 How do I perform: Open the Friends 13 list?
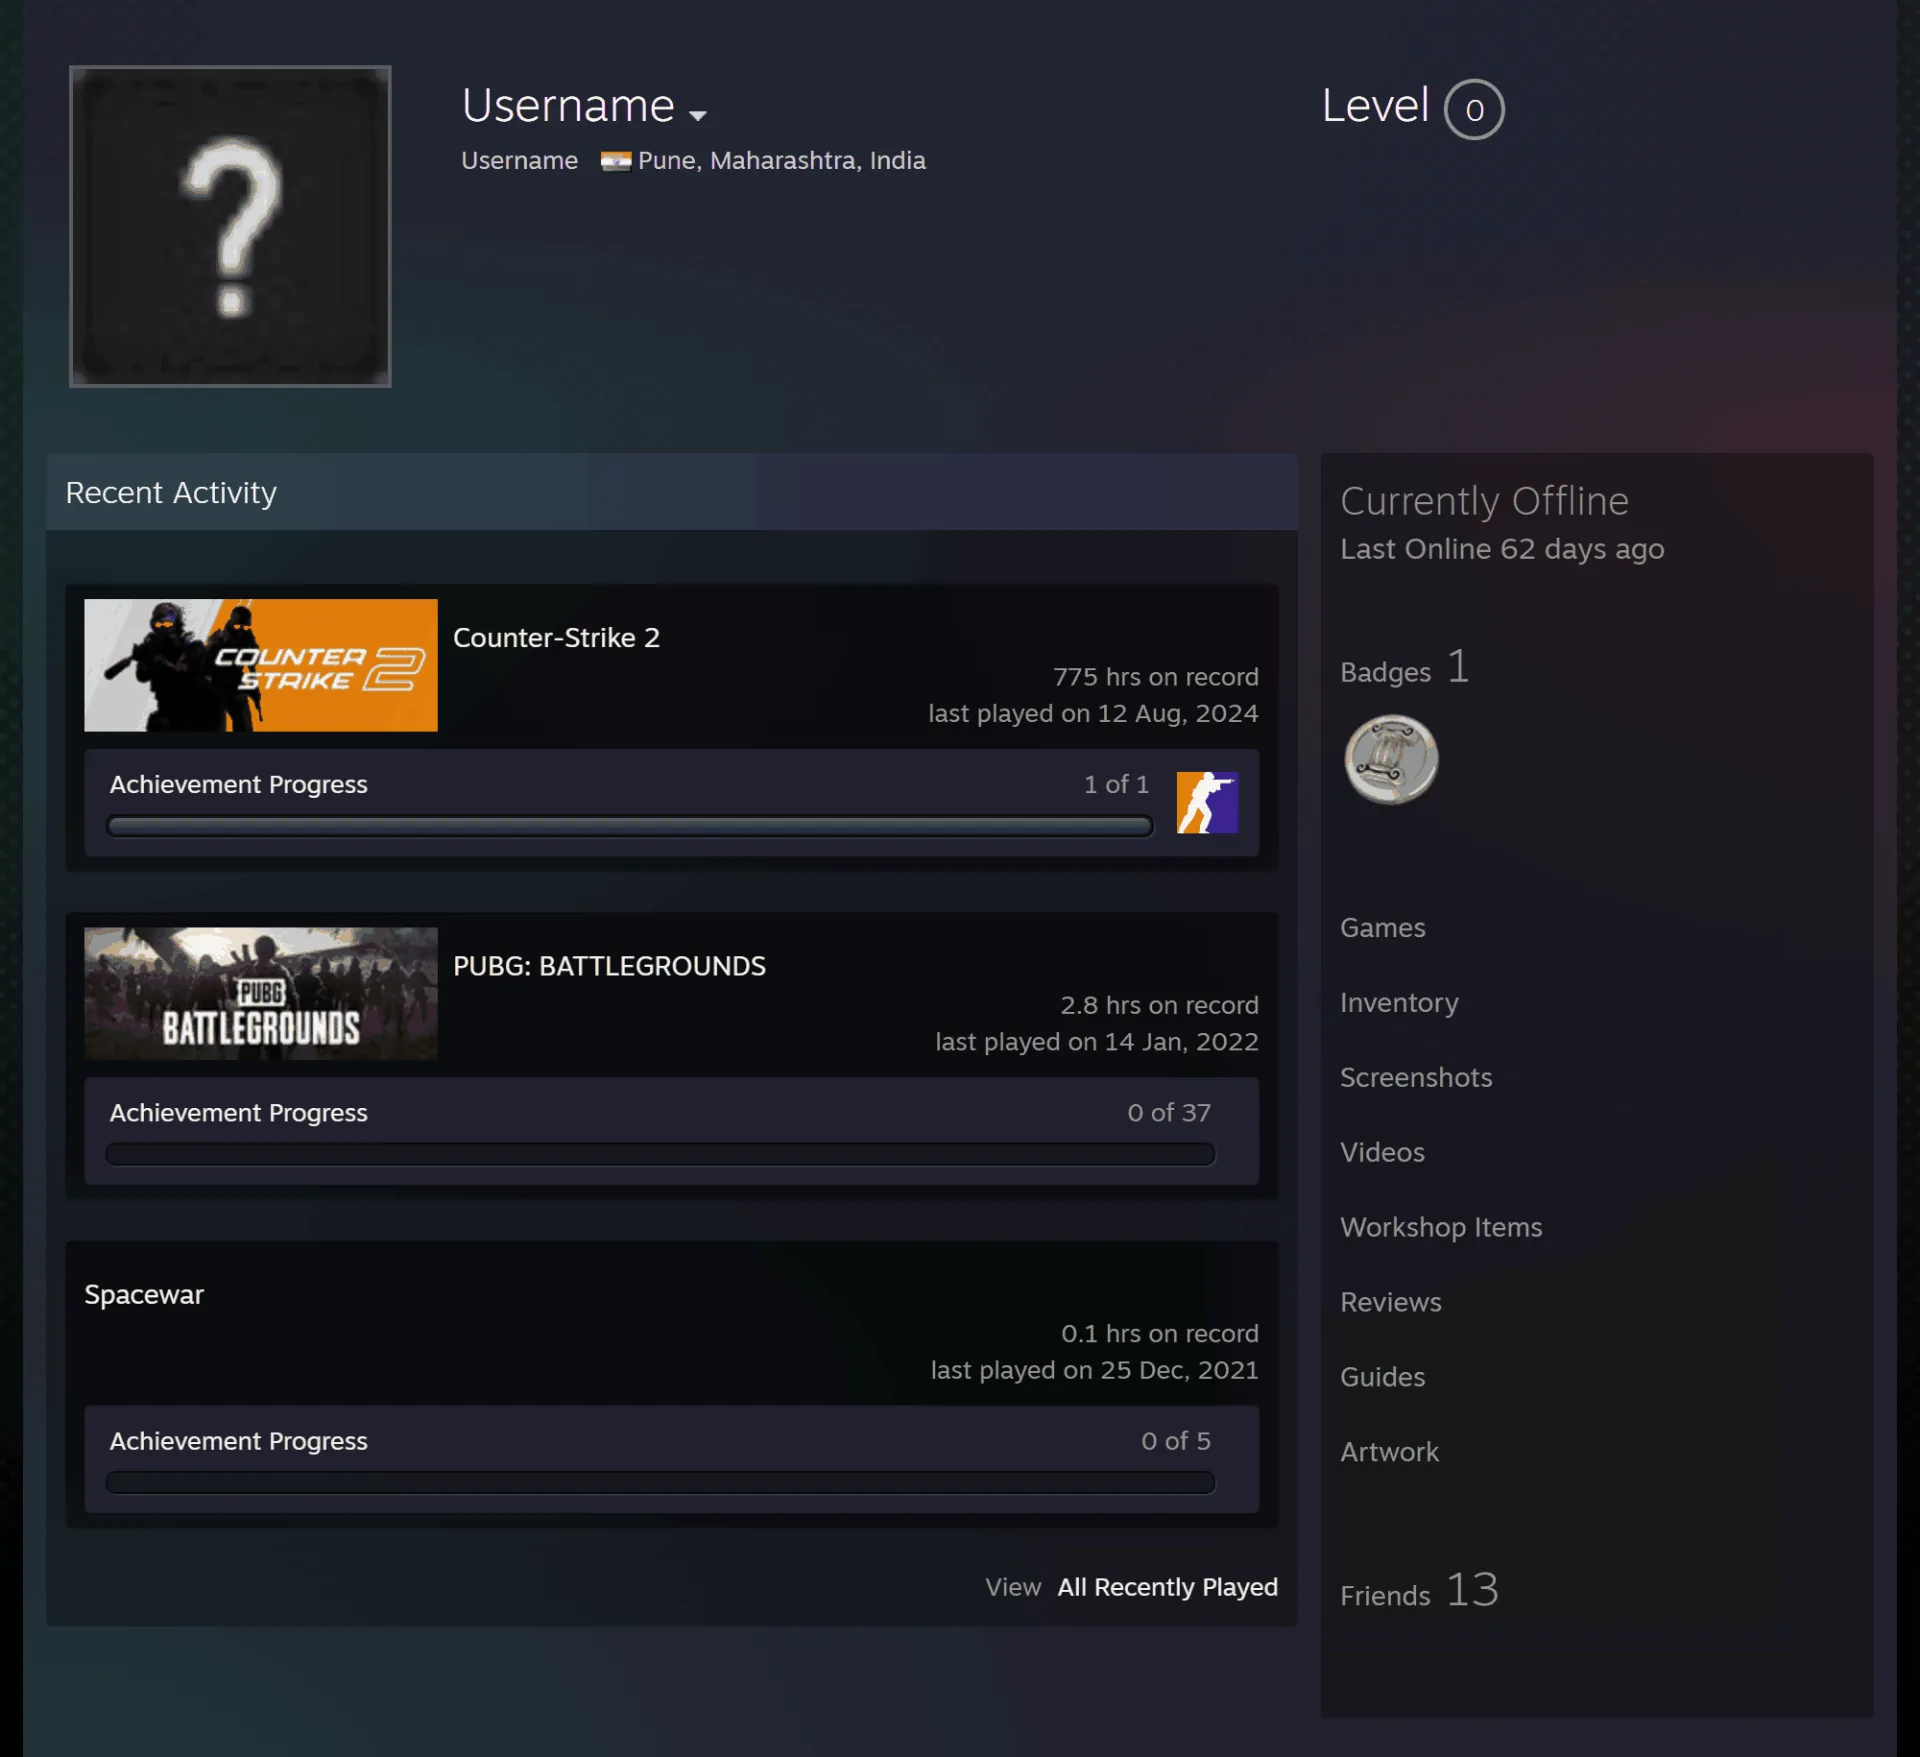(1419, 1590)
